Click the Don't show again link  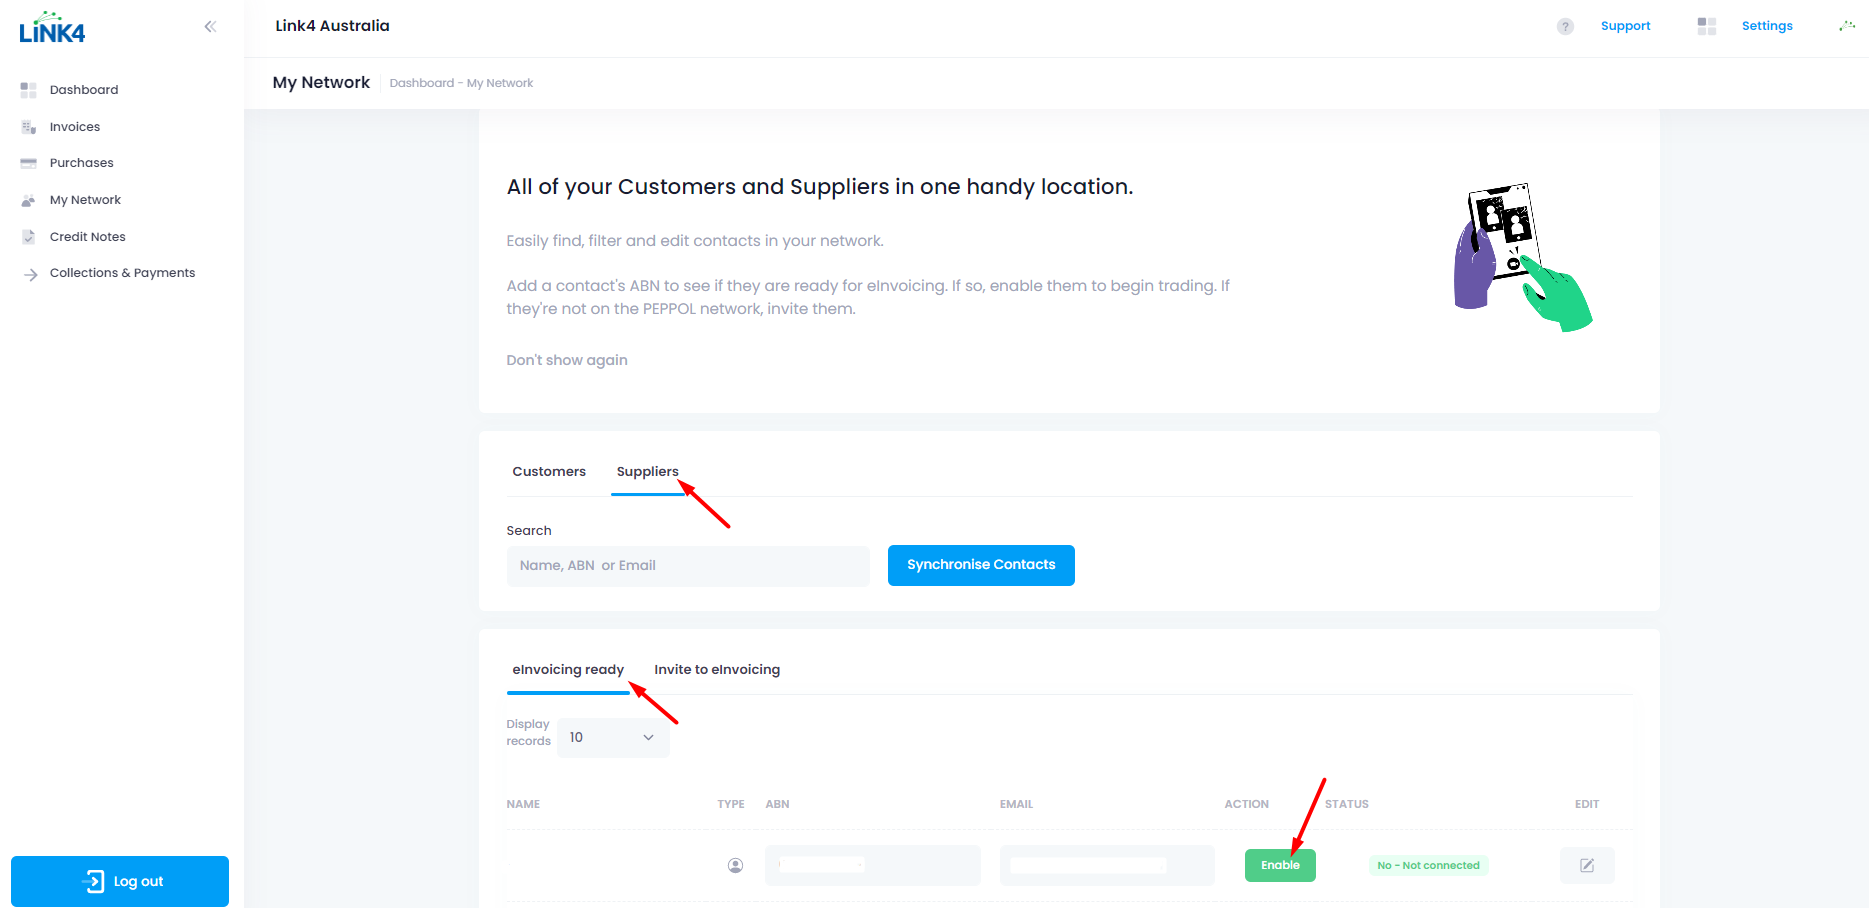[567, 360]
